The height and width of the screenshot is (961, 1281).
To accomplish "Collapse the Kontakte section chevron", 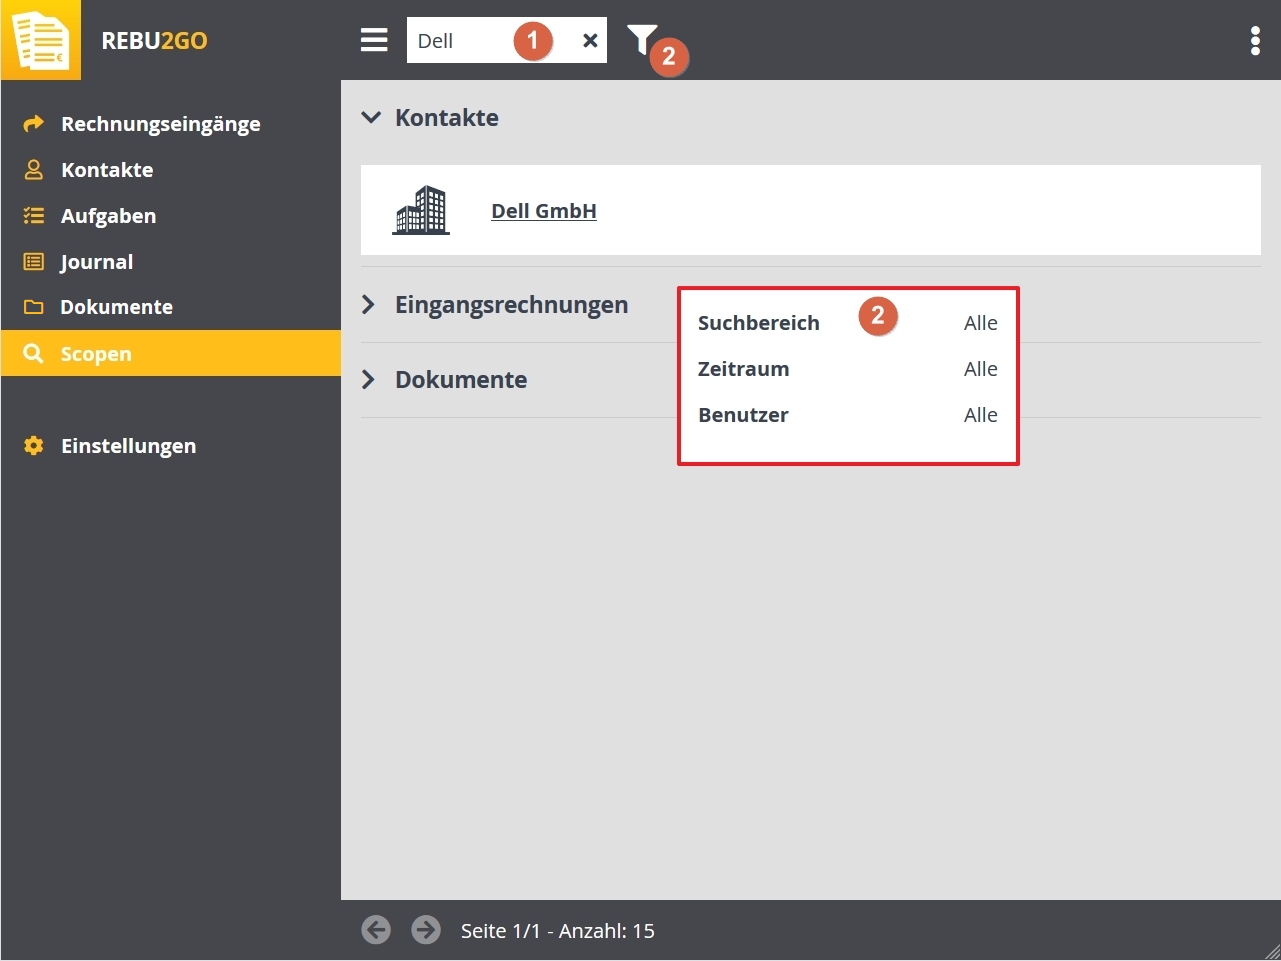I will click(371, 118).
